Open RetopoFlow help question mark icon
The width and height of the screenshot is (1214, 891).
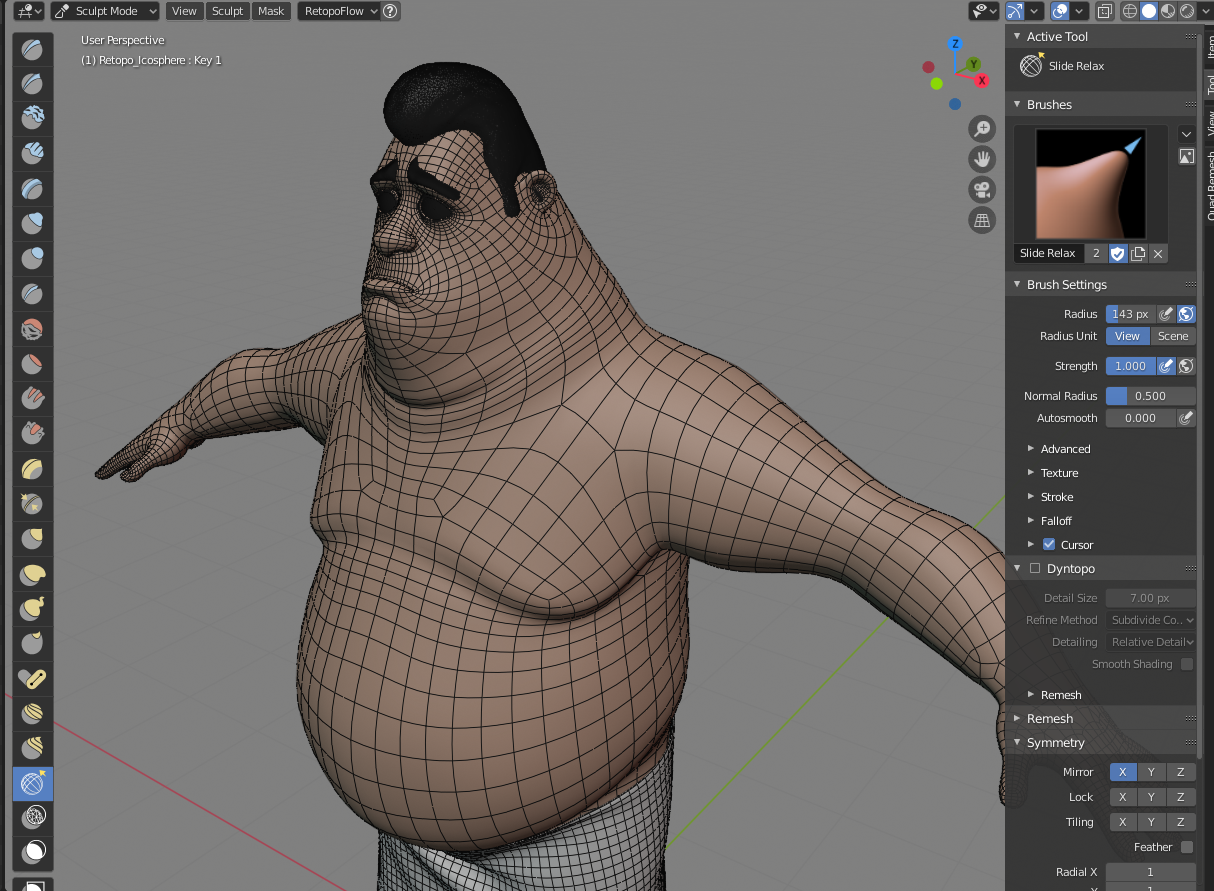click(391, 11)
